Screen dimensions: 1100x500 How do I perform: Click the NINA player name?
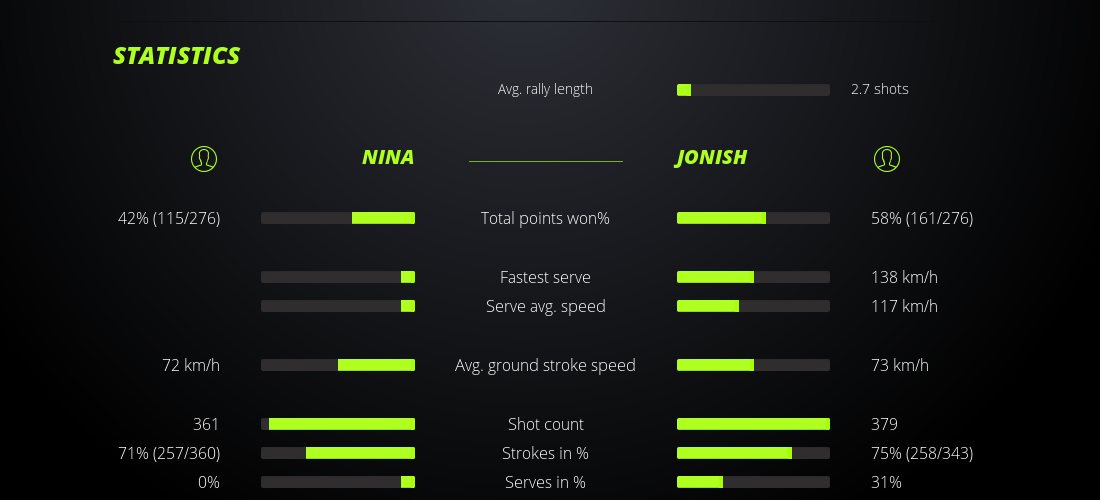[388, 158]
